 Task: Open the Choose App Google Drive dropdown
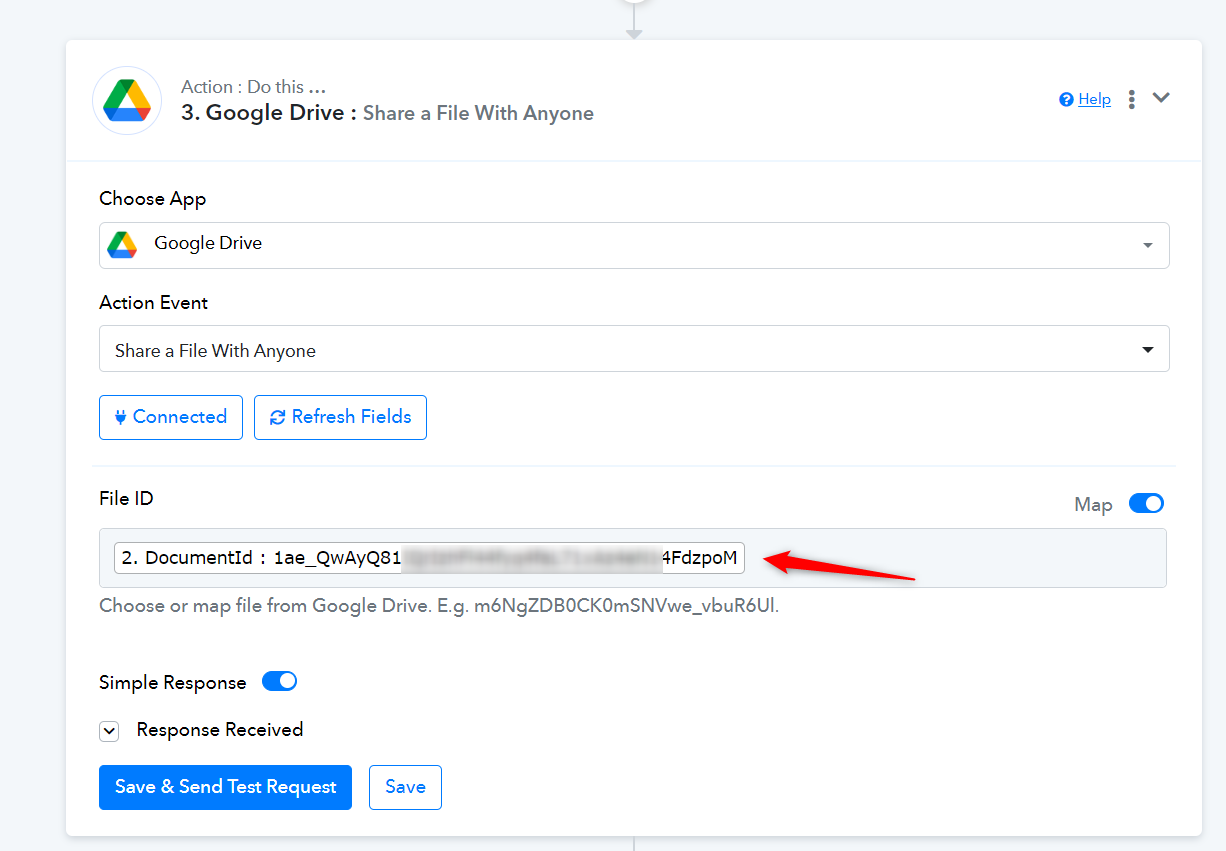[x=634, y=245]
